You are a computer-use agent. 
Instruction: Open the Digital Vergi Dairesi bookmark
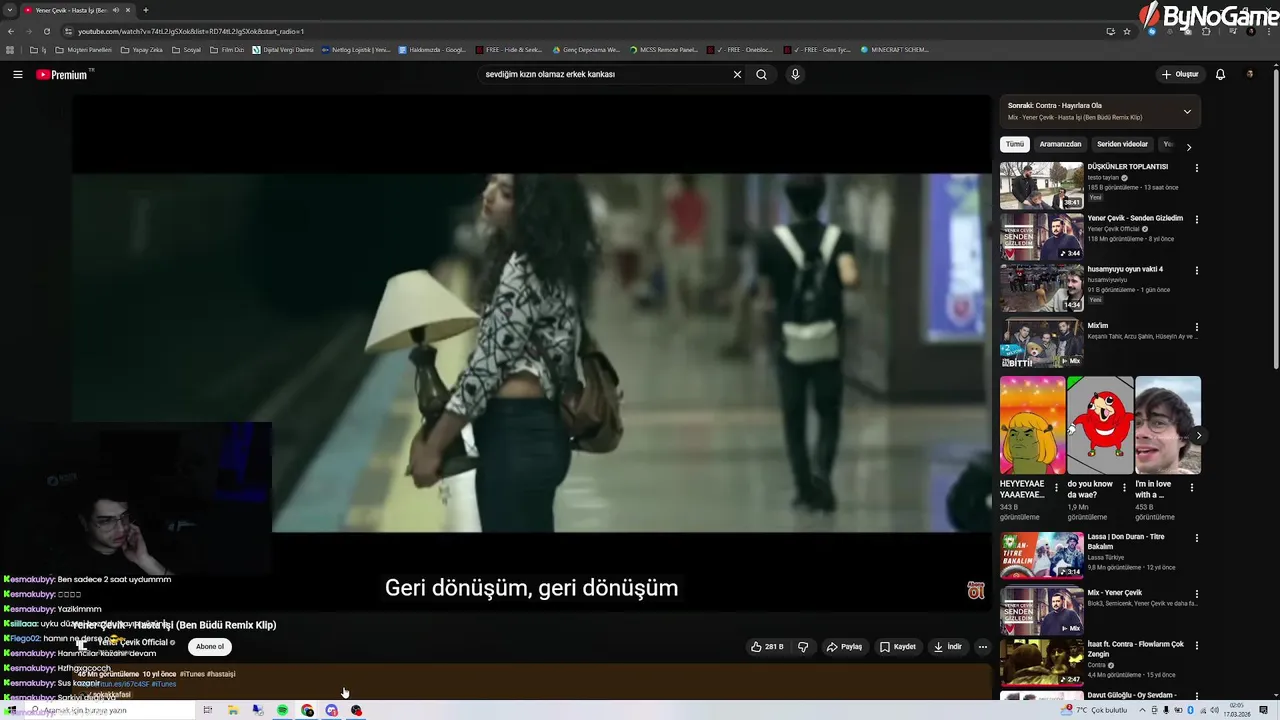[x=283, y=49]
